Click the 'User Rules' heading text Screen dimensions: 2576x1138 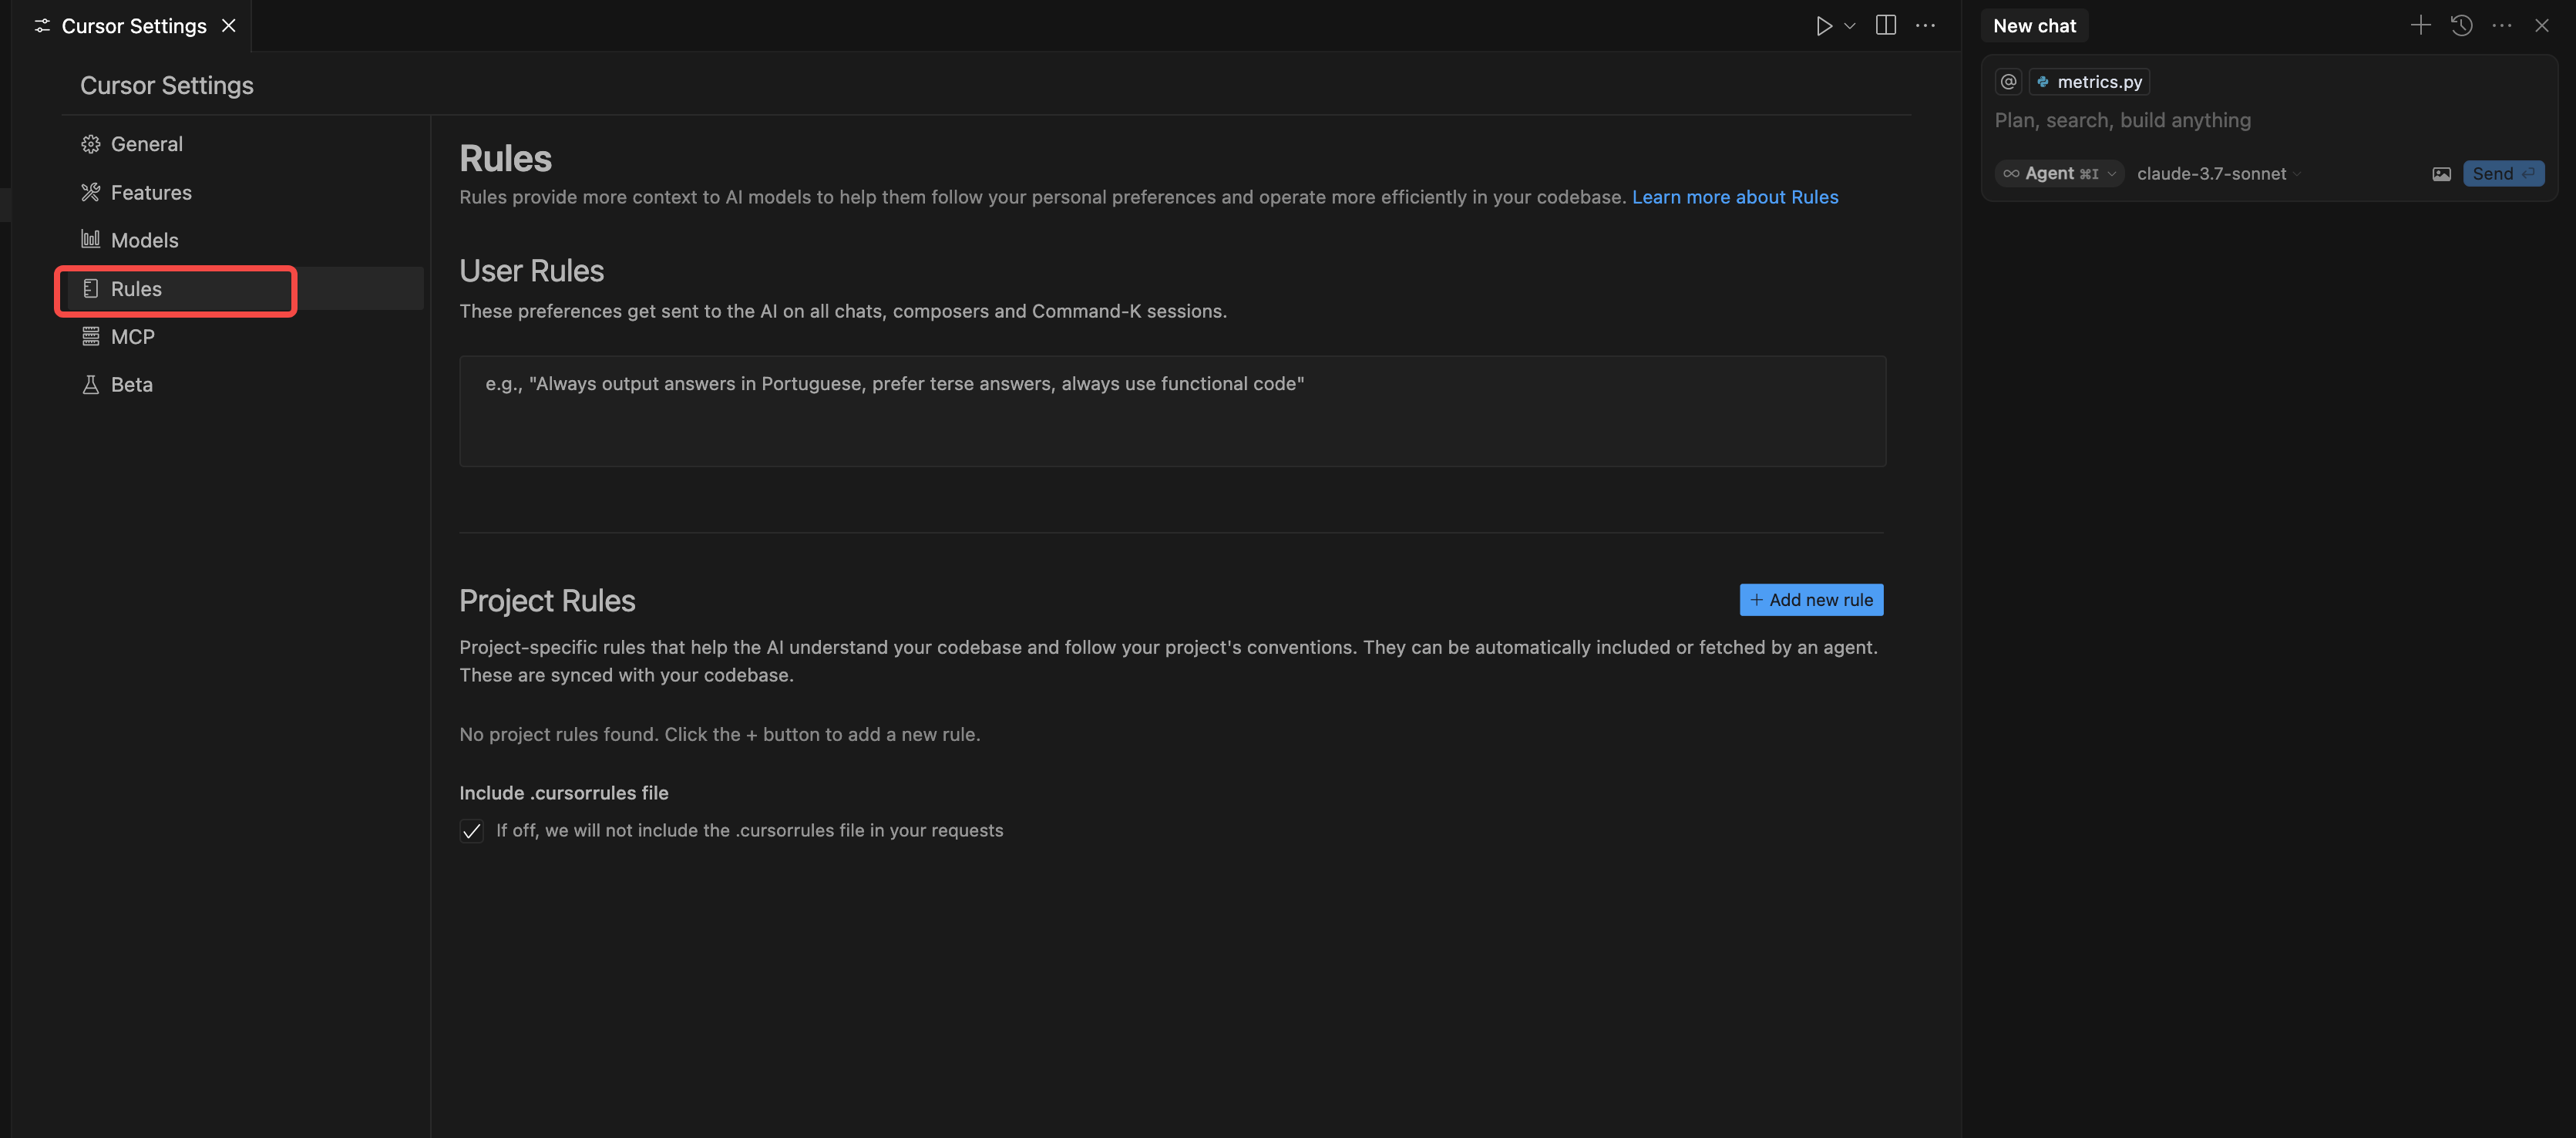click(532, 271)
